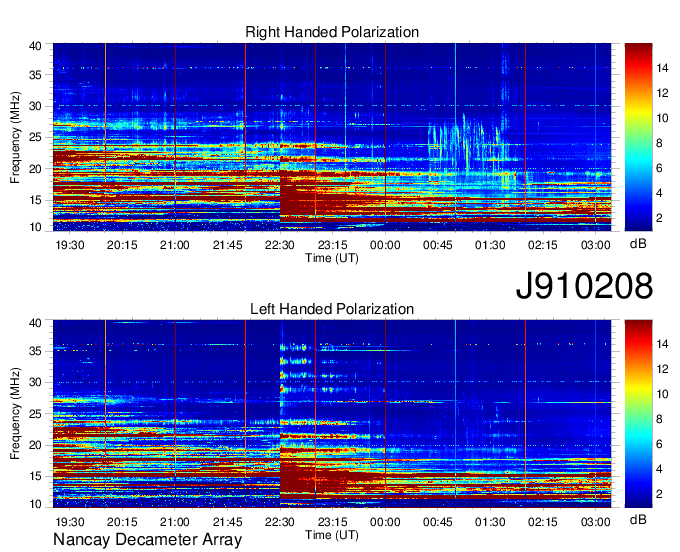Click the Right Handed Polarization spectrogram

[x=332, y=137]
